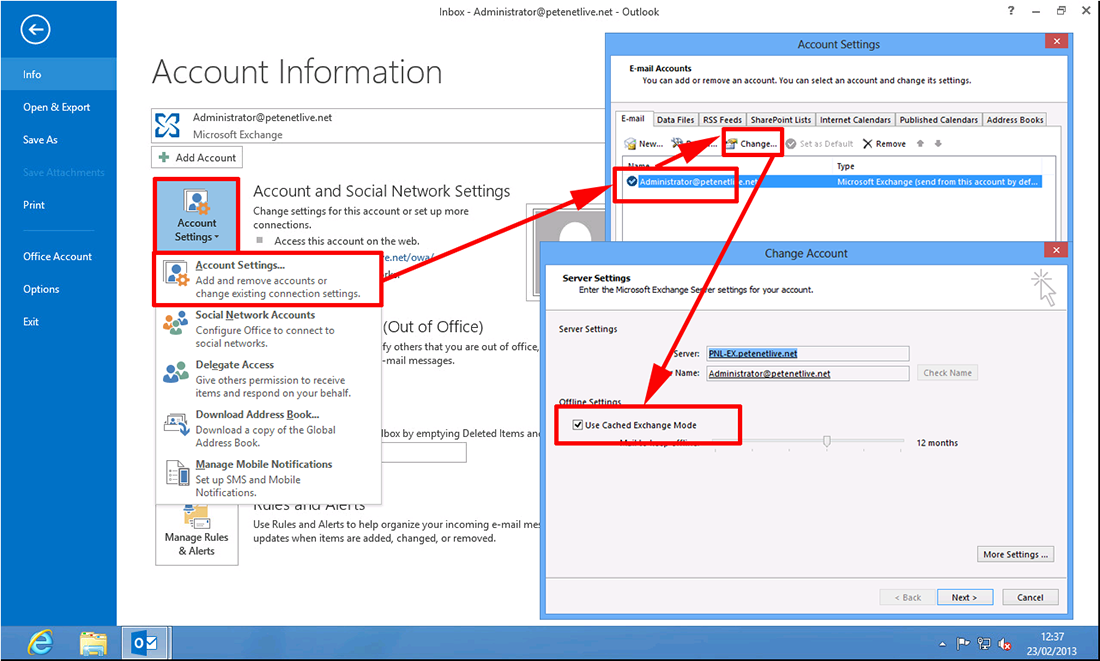This screenshot has height=661, width=1100.
Task: Click the Add Account button
Action: coord(197,157)
